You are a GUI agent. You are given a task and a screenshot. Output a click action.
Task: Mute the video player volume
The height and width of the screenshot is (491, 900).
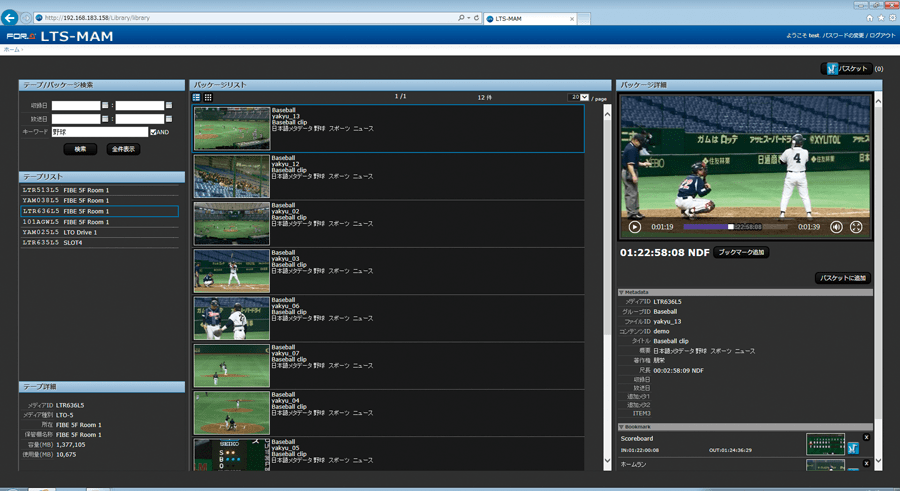[836, 227]
